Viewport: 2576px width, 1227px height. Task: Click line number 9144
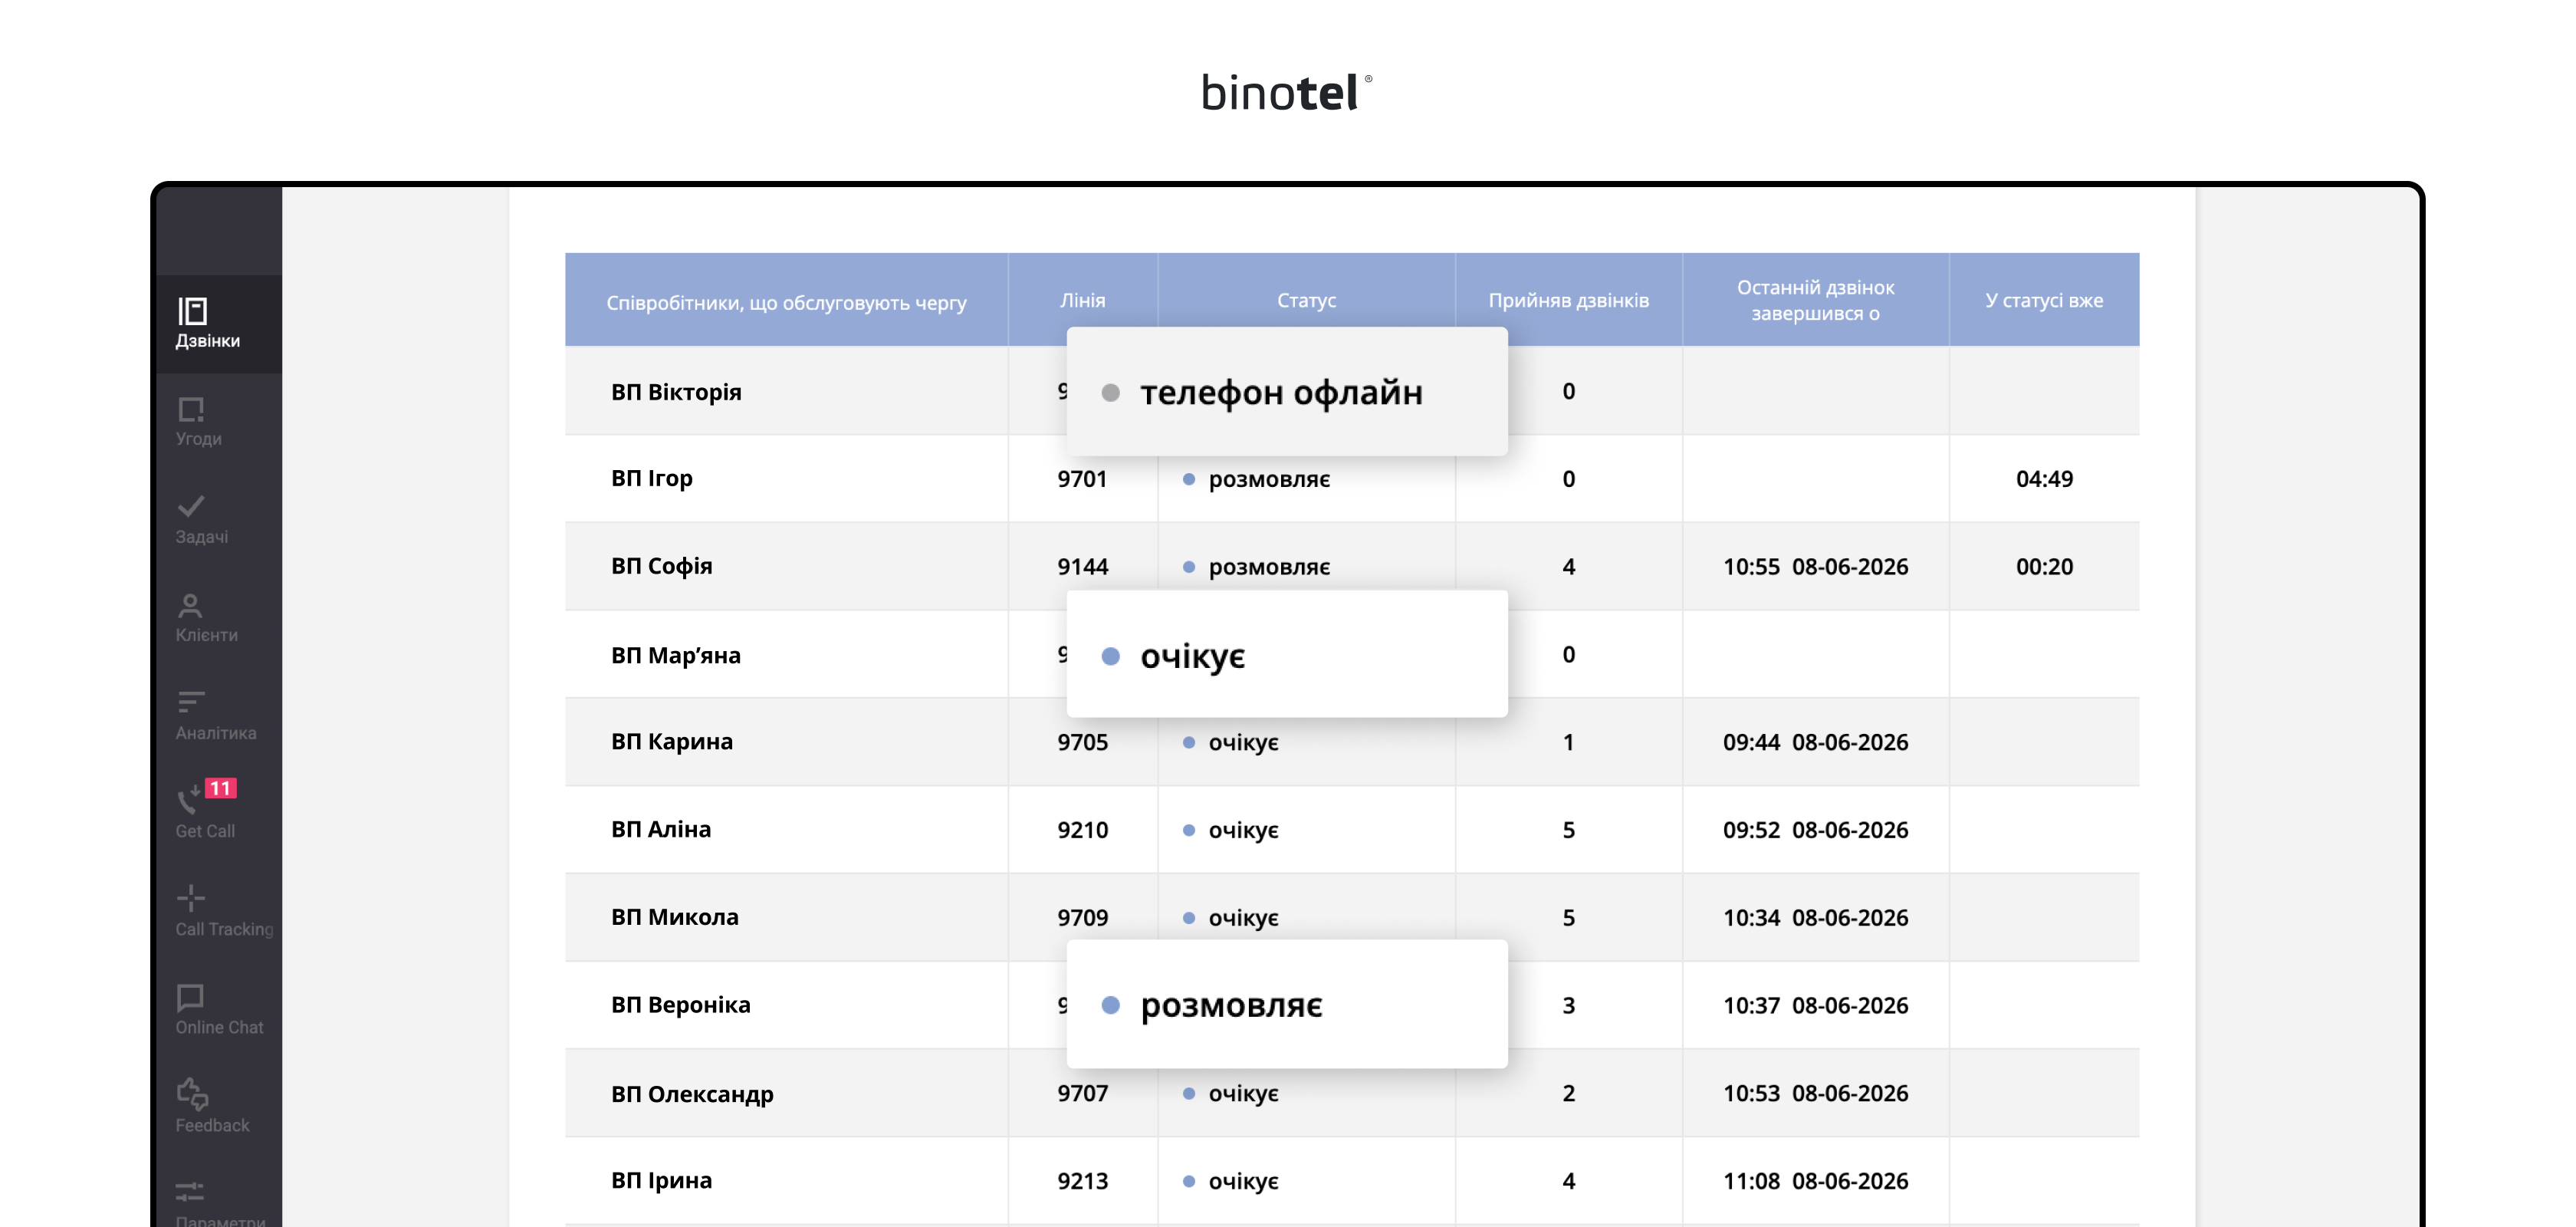pyautogui.click(x=1083, y=567)
